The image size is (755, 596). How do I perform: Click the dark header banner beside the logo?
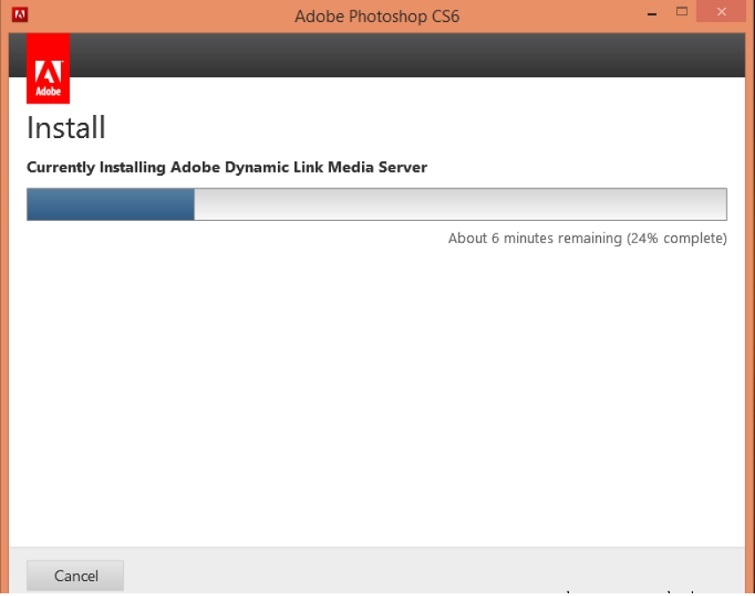tap(400, 55)
